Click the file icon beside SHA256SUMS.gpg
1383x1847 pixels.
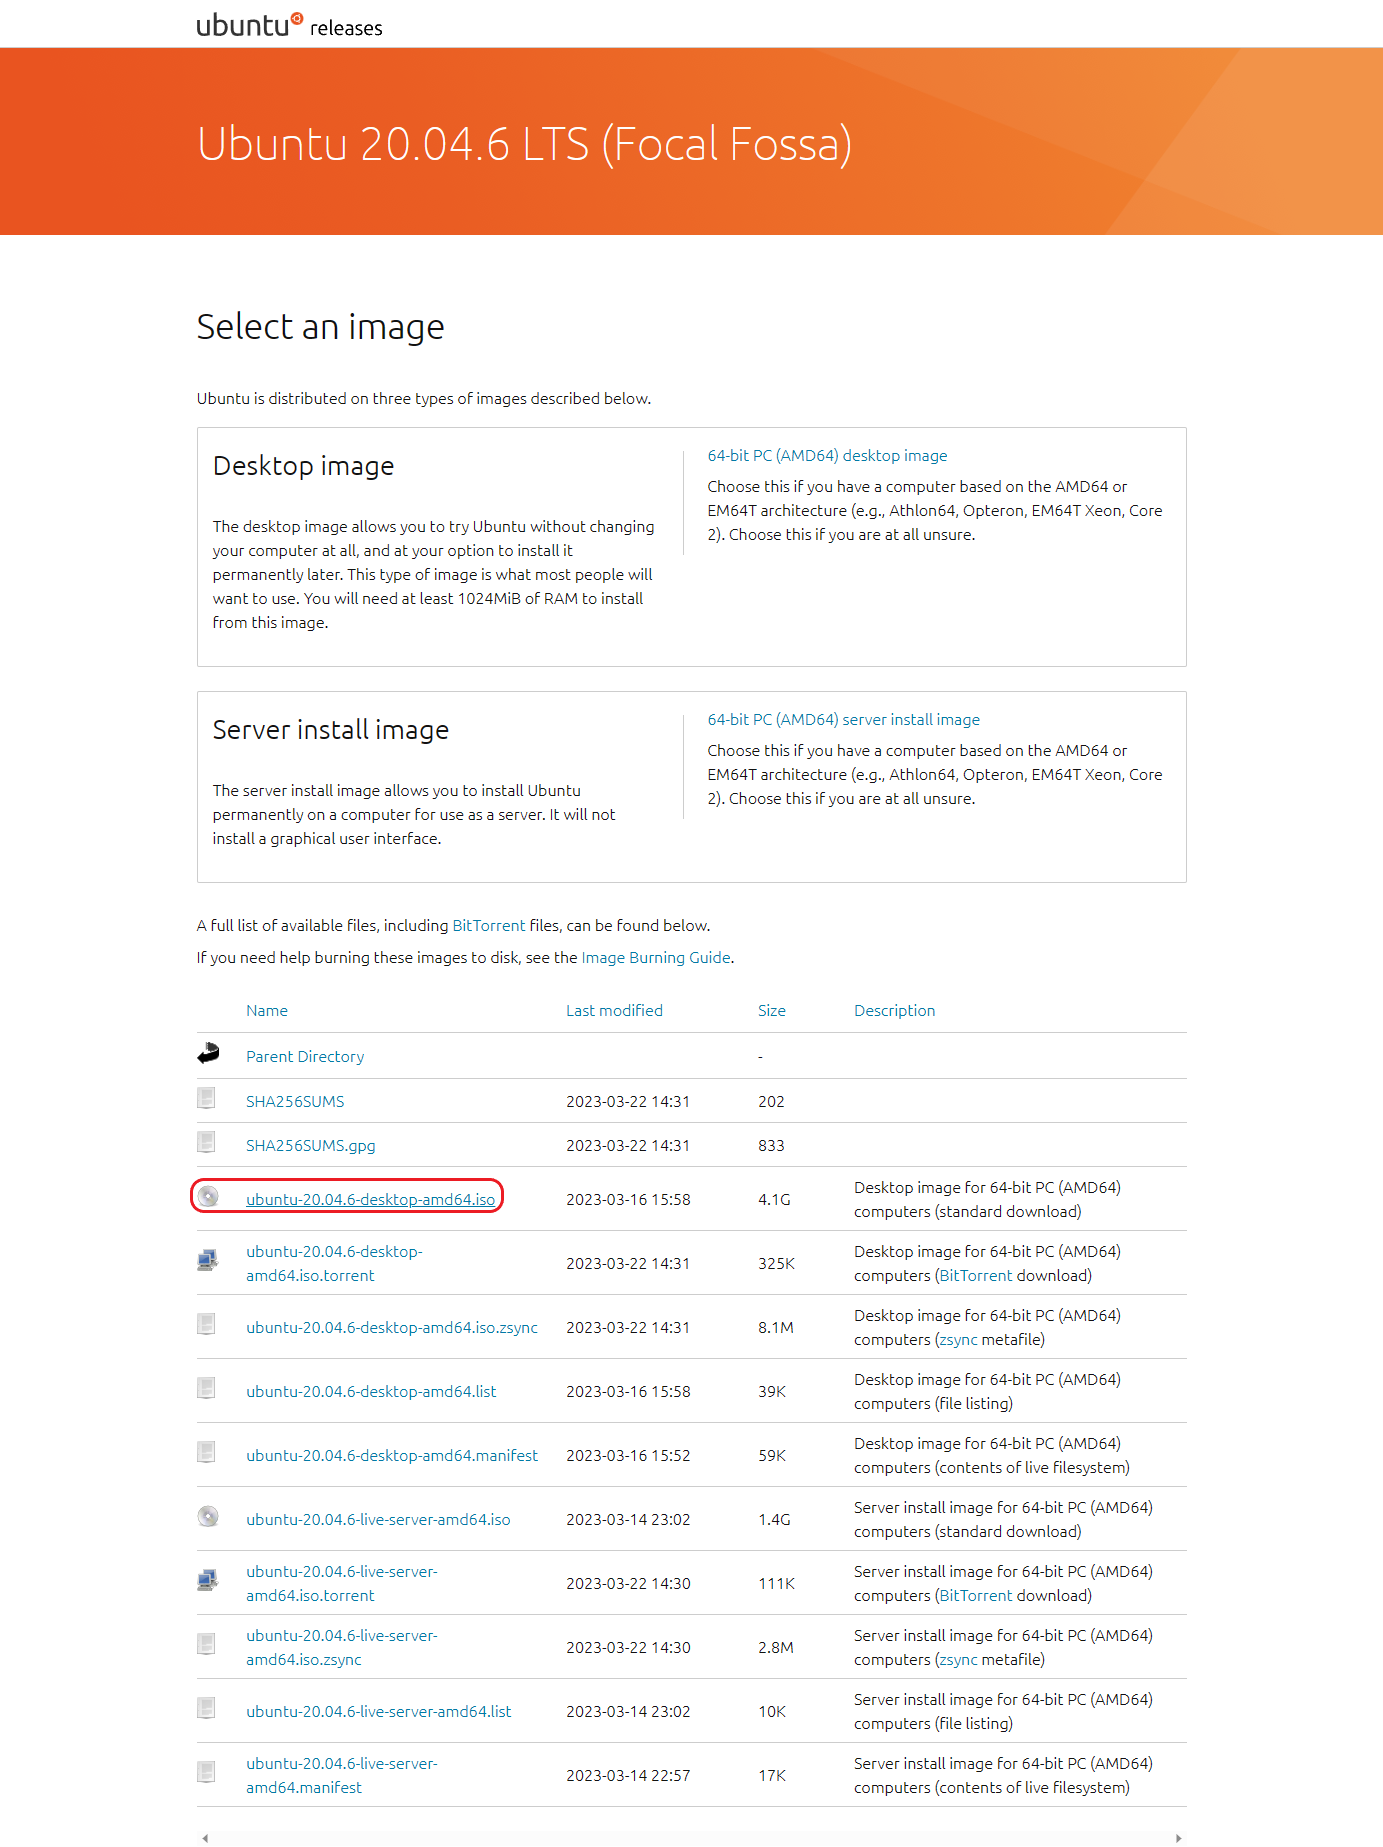coord(207,1142)
